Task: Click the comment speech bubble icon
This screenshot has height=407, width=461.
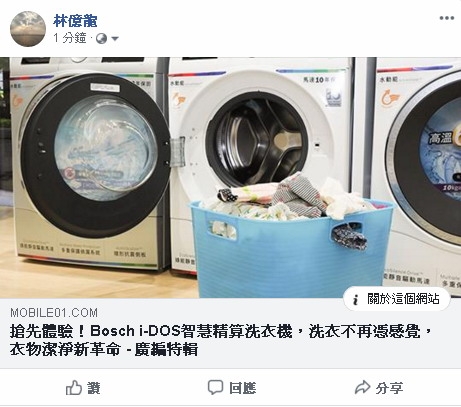Action: (215, 387)
